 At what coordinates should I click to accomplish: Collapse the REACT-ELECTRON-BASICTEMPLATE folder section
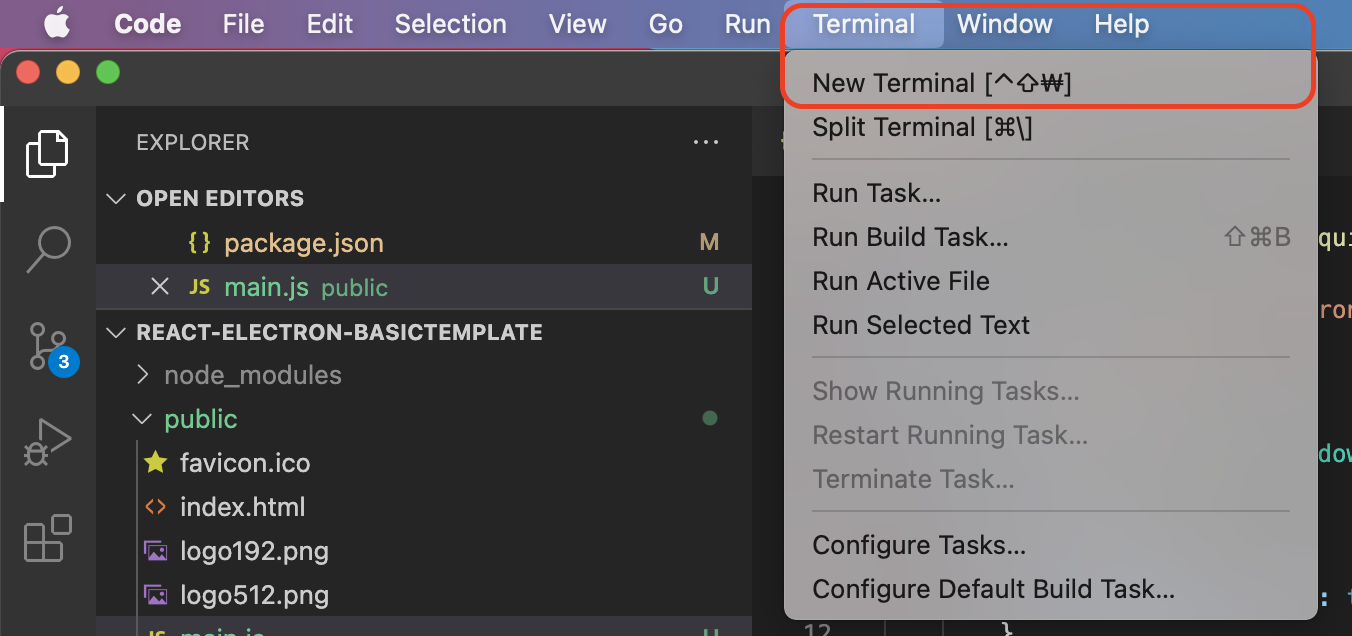[117, 332]
